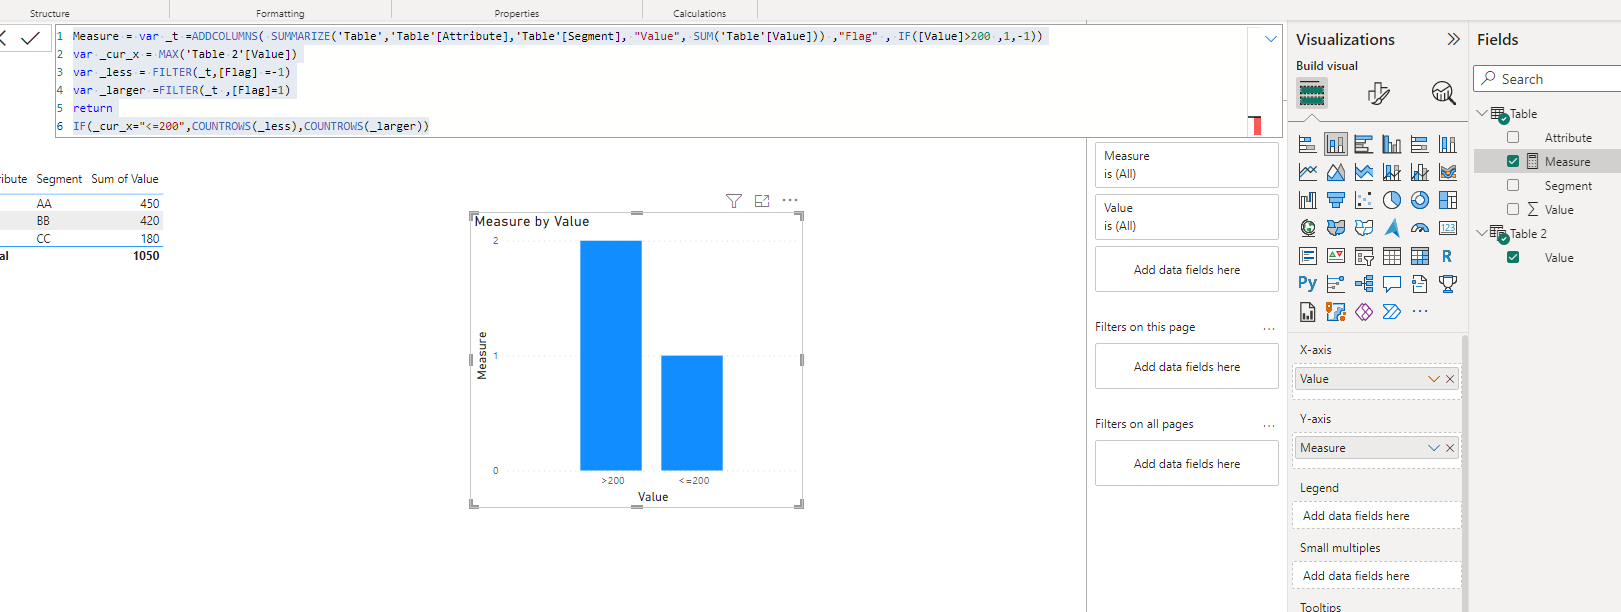Viewport: 1621px width, 612px height.
Task: Add data fields to all-pages filters
Action: 1187,464
